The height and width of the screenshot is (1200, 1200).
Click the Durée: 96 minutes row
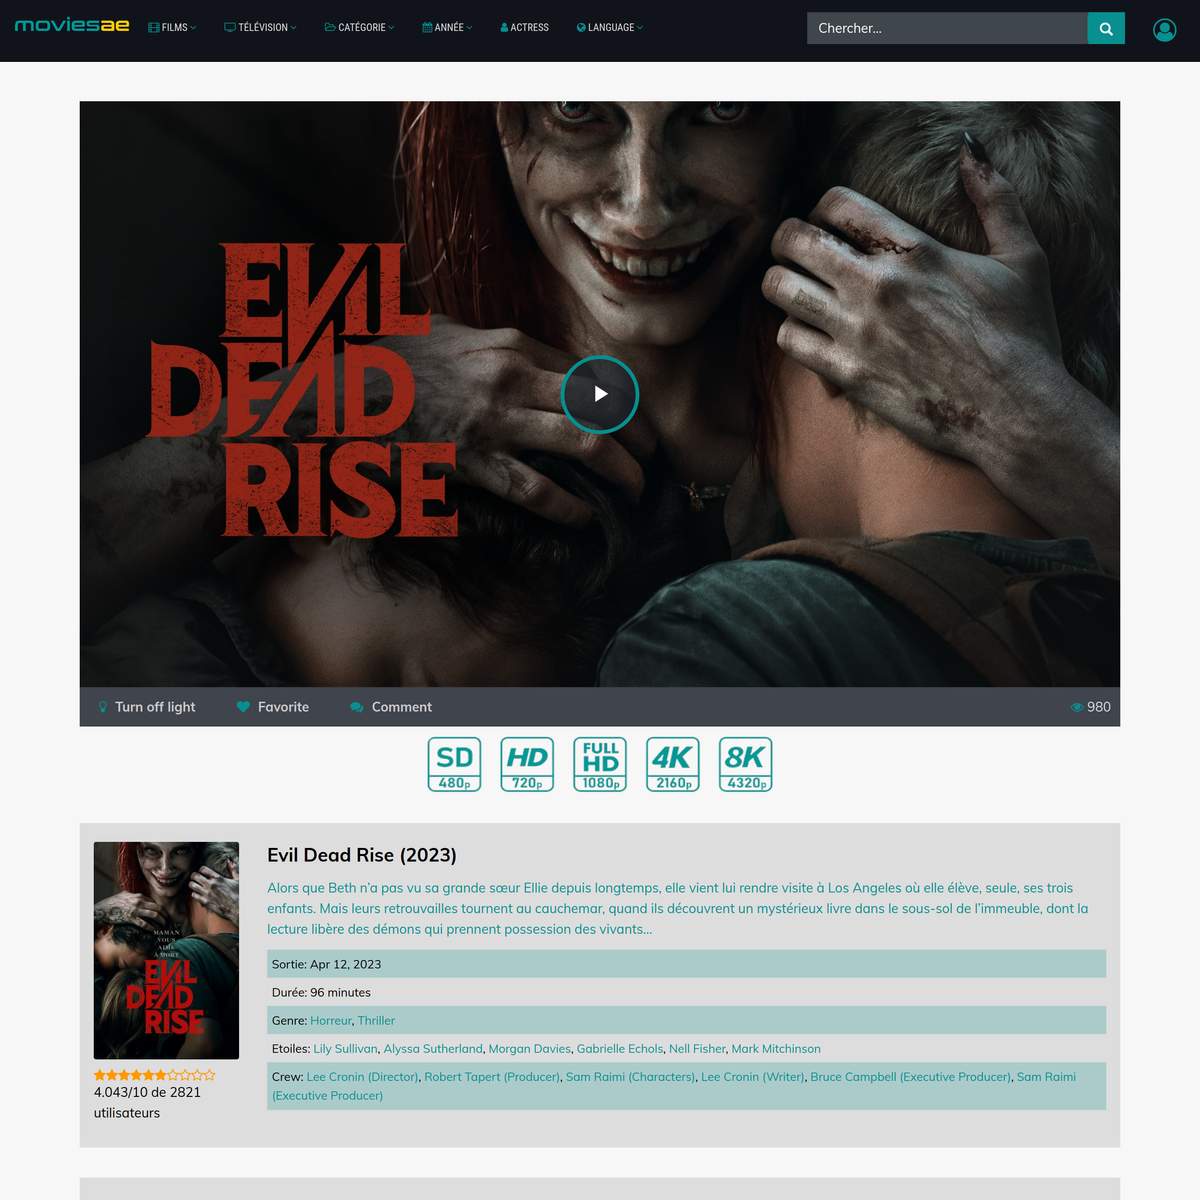686,992
